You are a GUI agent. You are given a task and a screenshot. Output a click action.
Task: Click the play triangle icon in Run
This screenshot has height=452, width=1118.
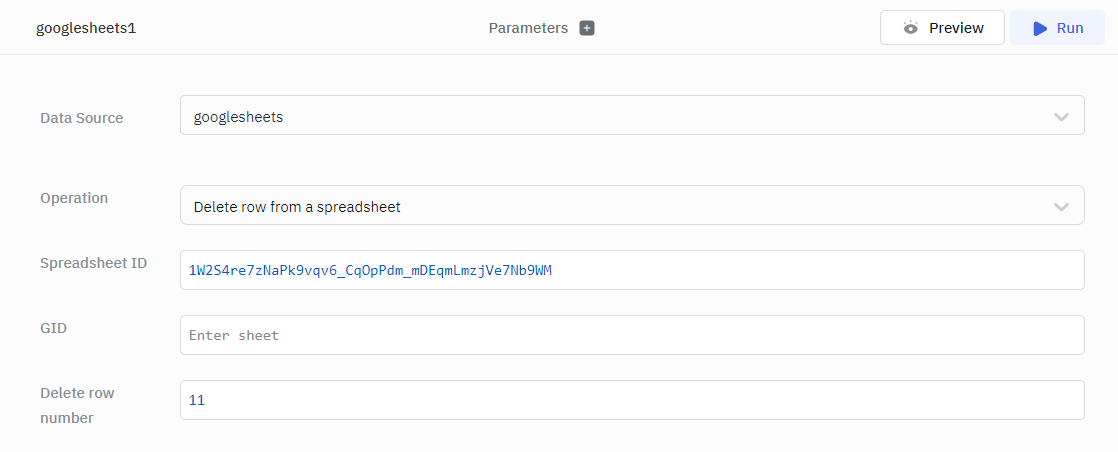[1041, 28]
